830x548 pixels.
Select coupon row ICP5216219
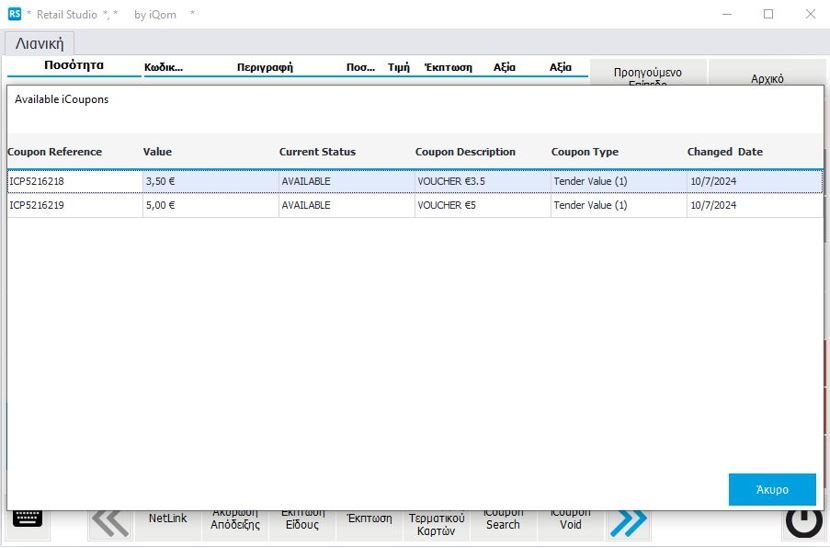75,205
